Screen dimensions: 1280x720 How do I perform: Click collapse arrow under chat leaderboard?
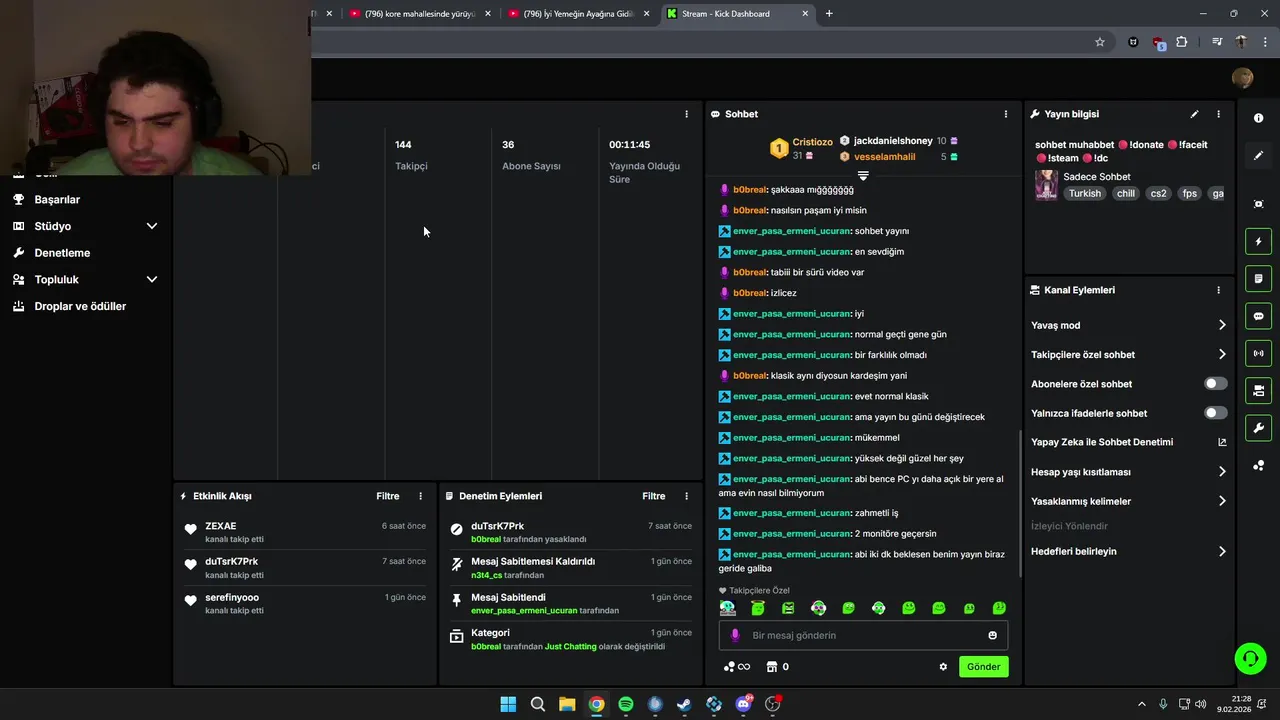click(863, 175)
